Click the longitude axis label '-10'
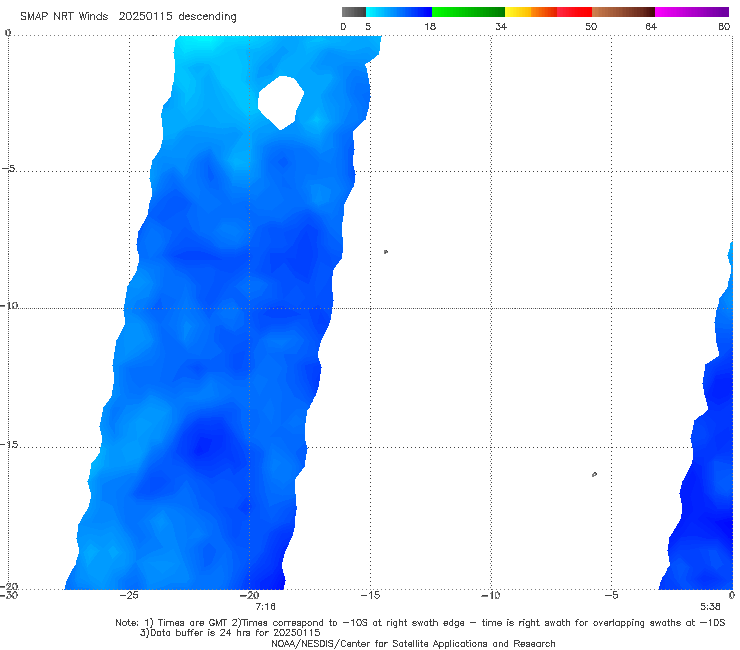The width and height of the screenshot is (740, 650). [490, 595]
